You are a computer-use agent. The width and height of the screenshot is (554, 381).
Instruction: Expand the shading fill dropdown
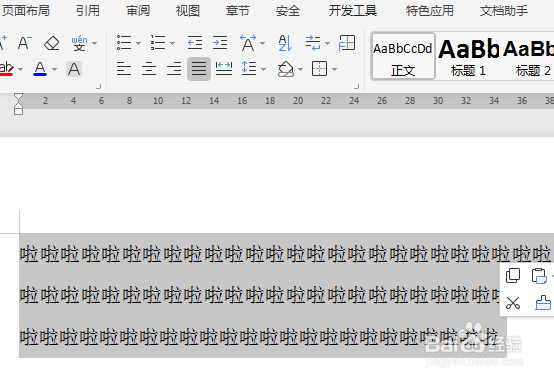point(300,69)
